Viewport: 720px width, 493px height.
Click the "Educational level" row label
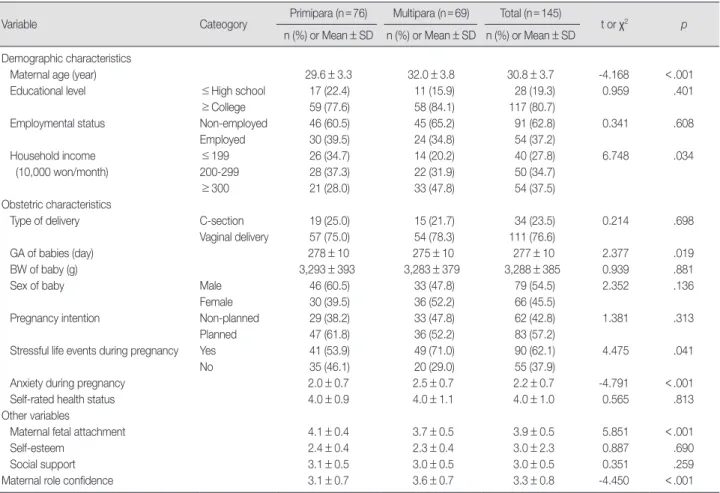click(48, 91)
